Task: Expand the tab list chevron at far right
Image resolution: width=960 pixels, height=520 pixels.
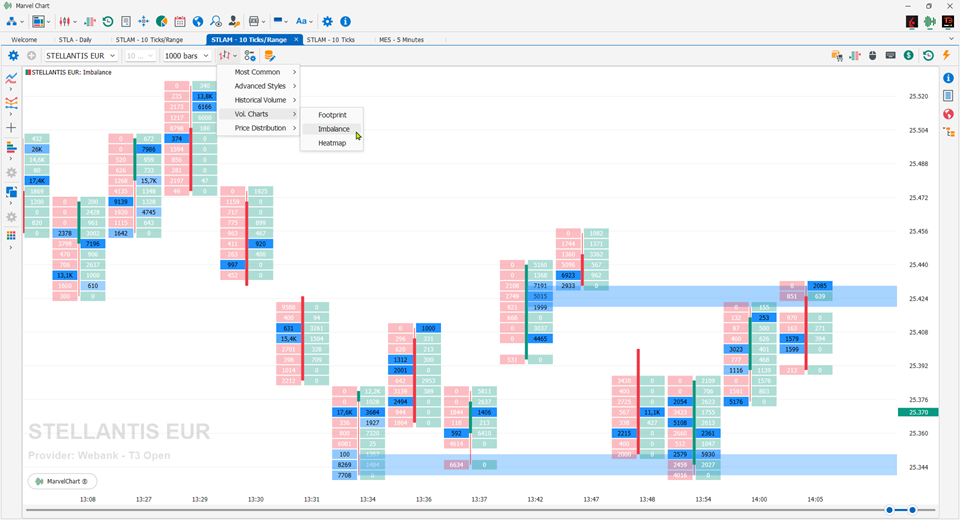Action: pyautogui.click(x=951, y=39)
